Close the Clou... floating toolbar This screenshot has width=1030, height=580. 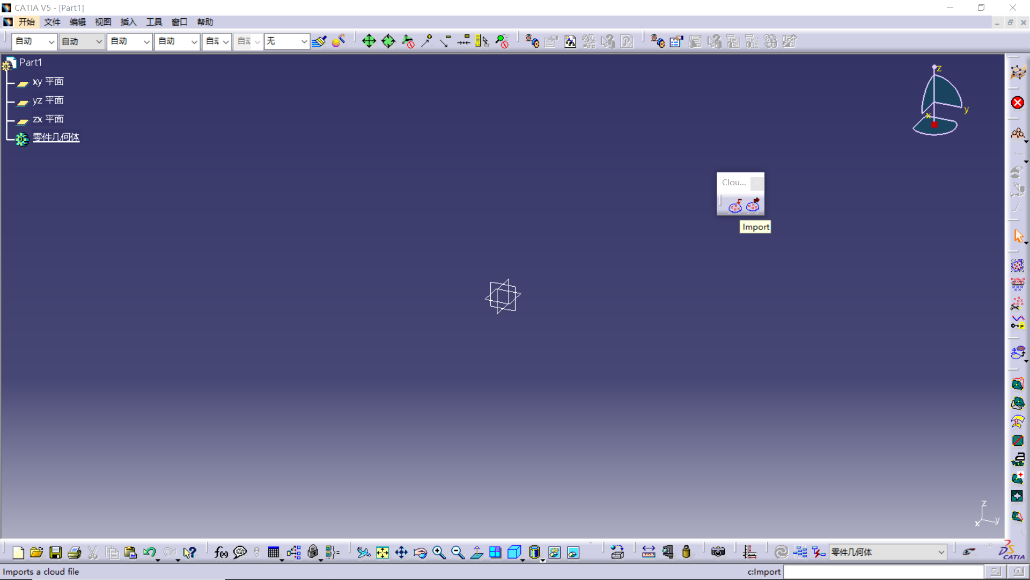(757, 183)
